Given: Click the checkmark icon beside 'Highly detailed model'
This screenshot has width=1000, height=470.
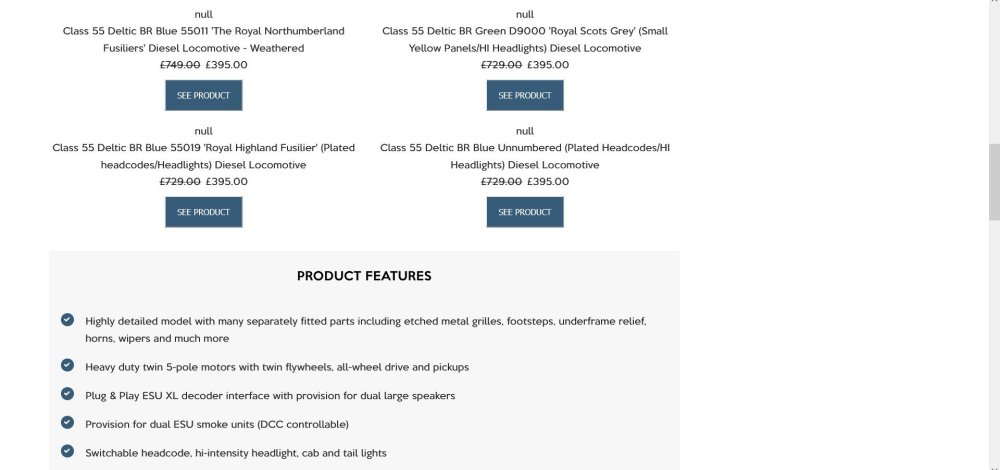Looking at the screenshot, I should [67, 320].
